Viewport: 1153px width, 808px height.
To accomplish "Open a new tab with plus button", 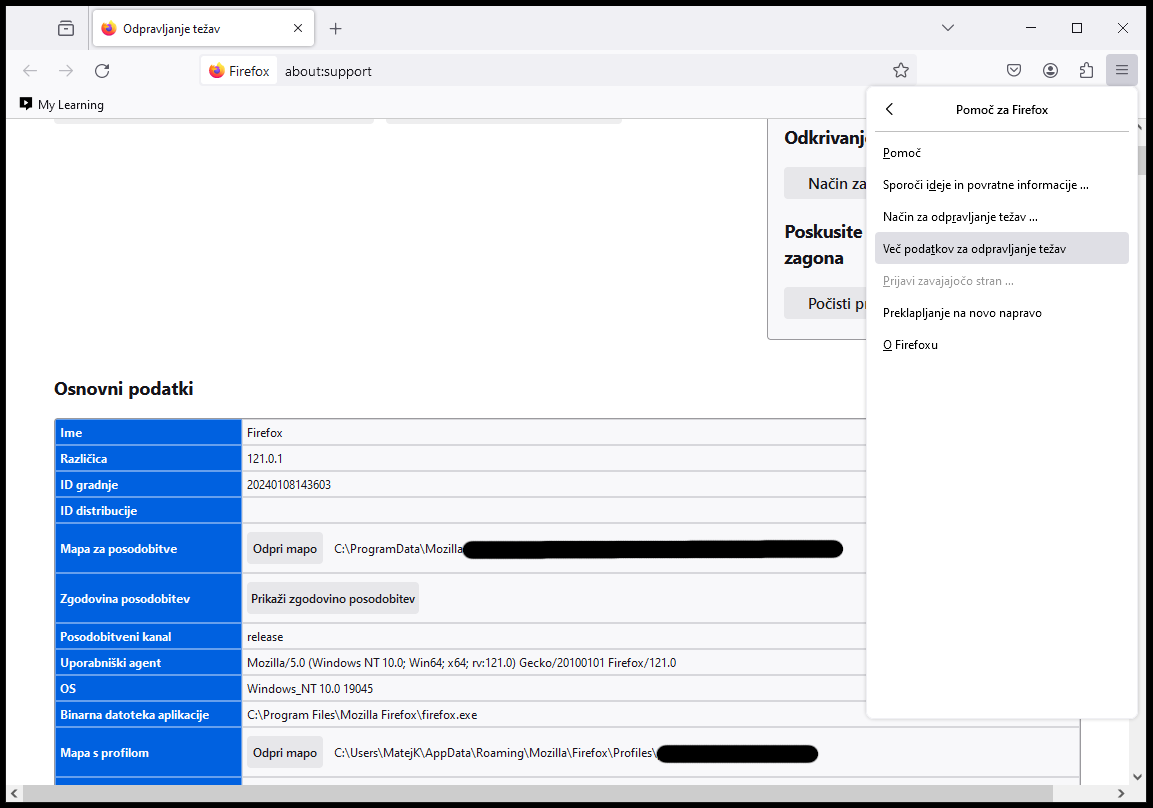I will pyautogui.click(x=335, y=29).
